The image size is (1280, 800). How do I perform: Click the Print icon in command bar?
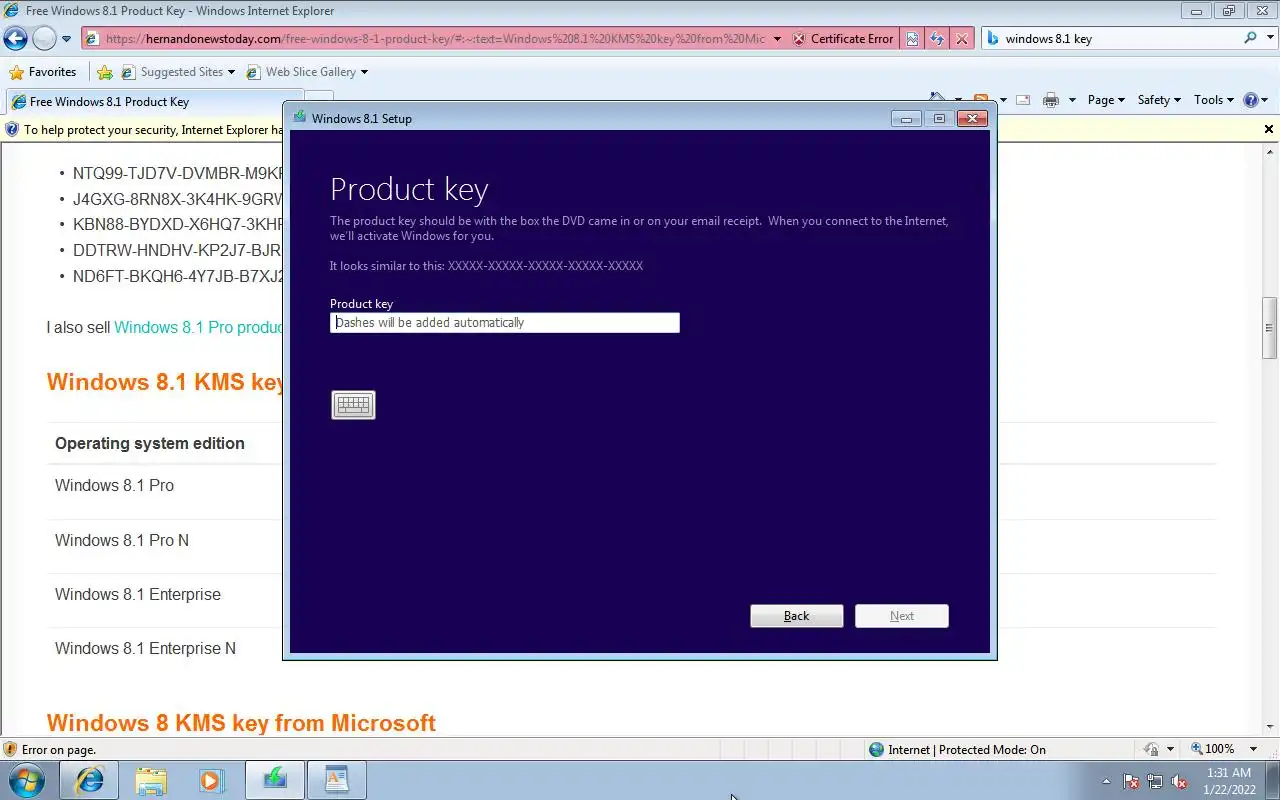tap(1050, 100)
